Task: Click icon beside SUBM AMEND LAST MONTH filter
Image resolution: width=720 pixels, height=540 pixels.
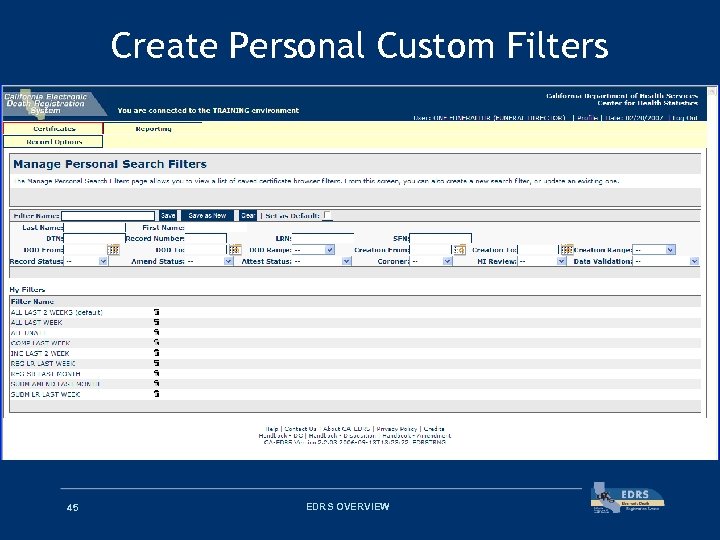Action: [x=156, y=383]
